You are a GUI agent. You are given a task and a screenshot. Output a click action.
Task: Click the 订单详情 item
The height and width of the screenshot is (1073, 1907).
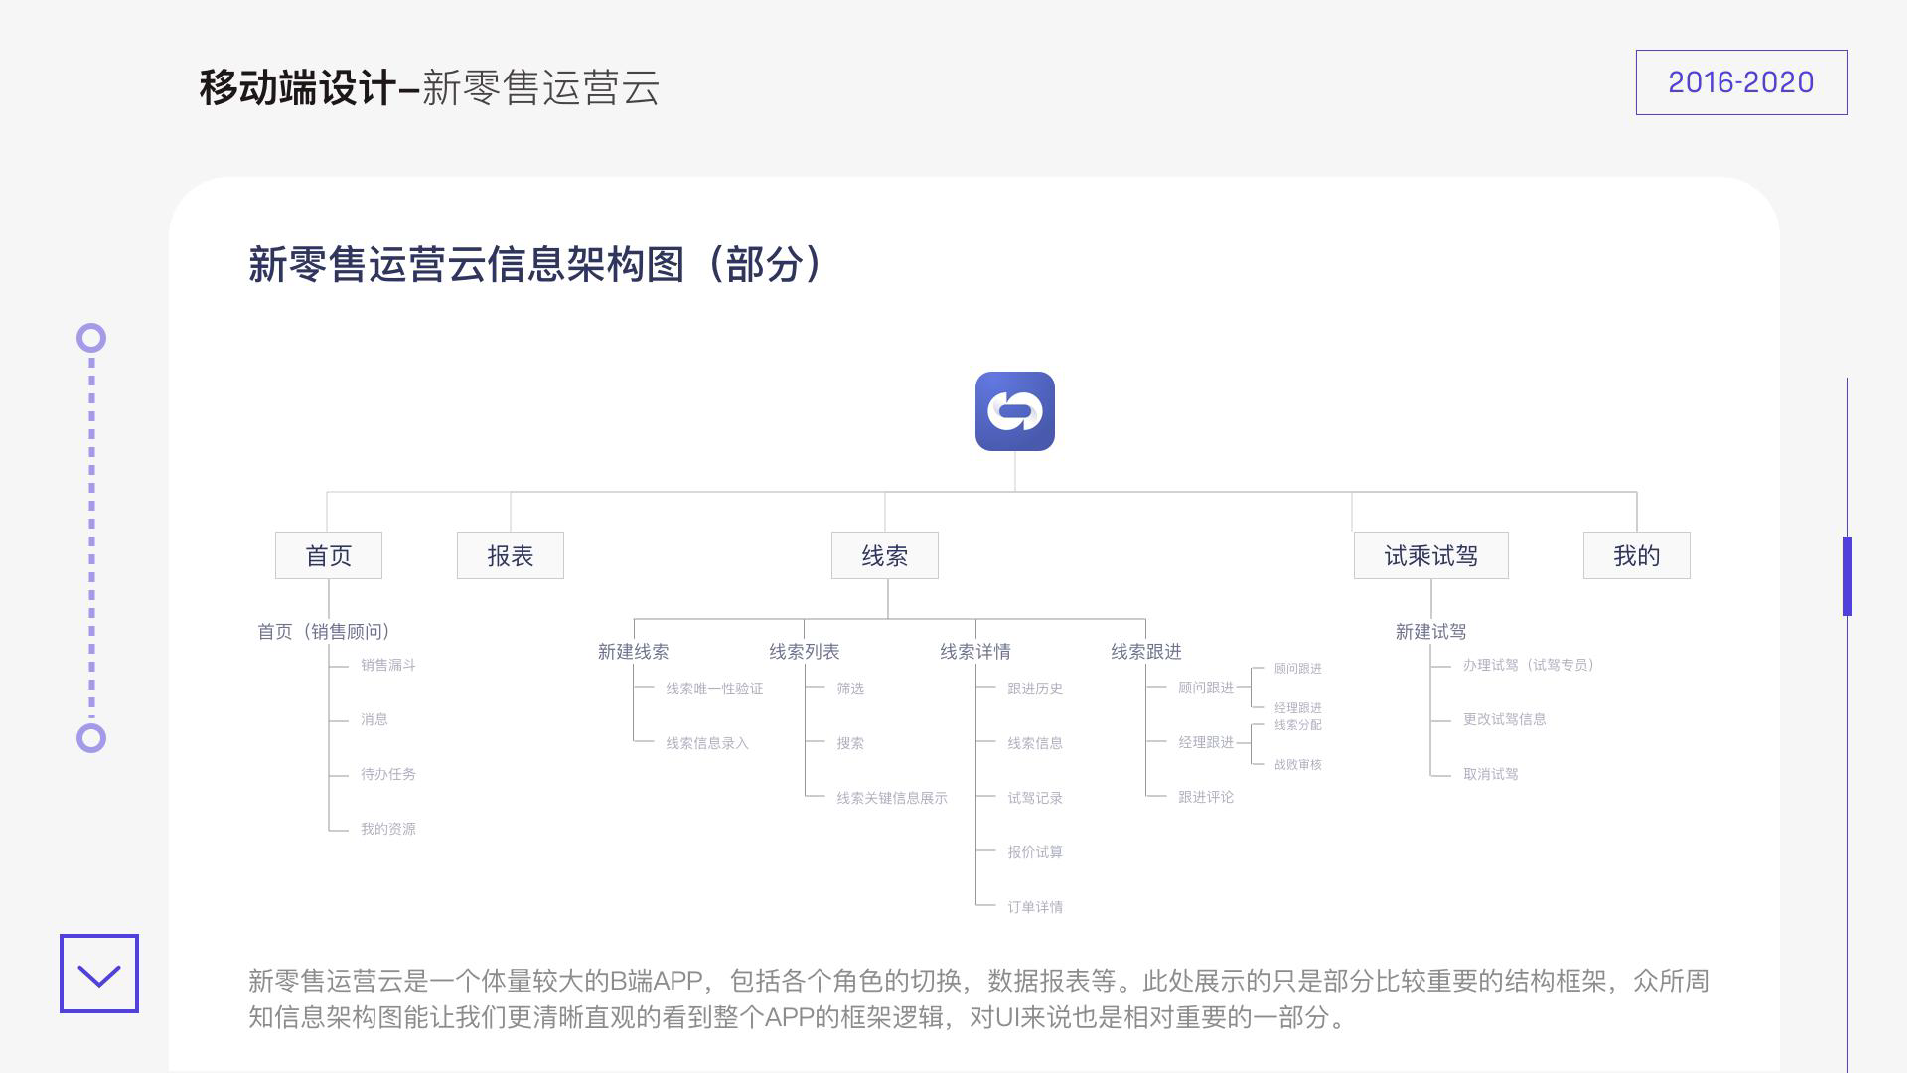click(1035, 907)
